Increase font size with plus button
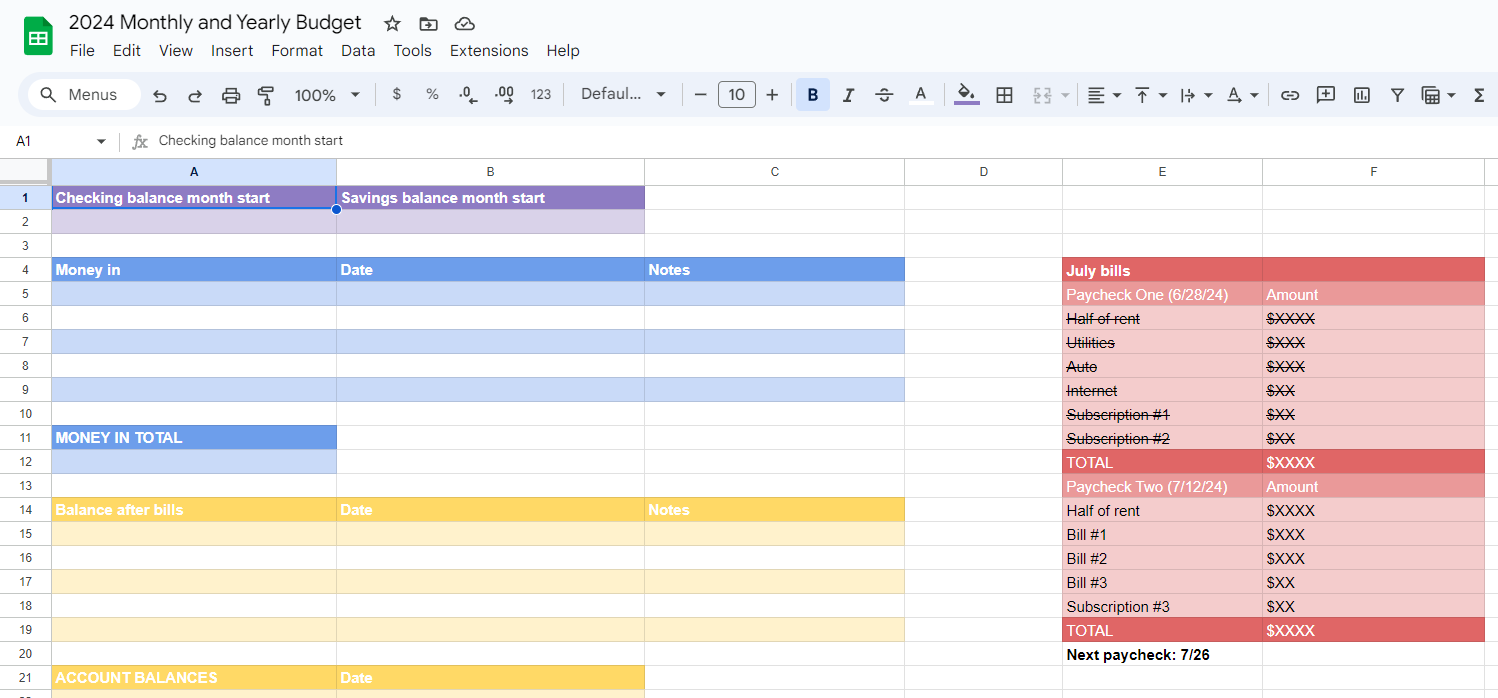The height and width of the screenshot is (698, 1498). tap(772, 95)
